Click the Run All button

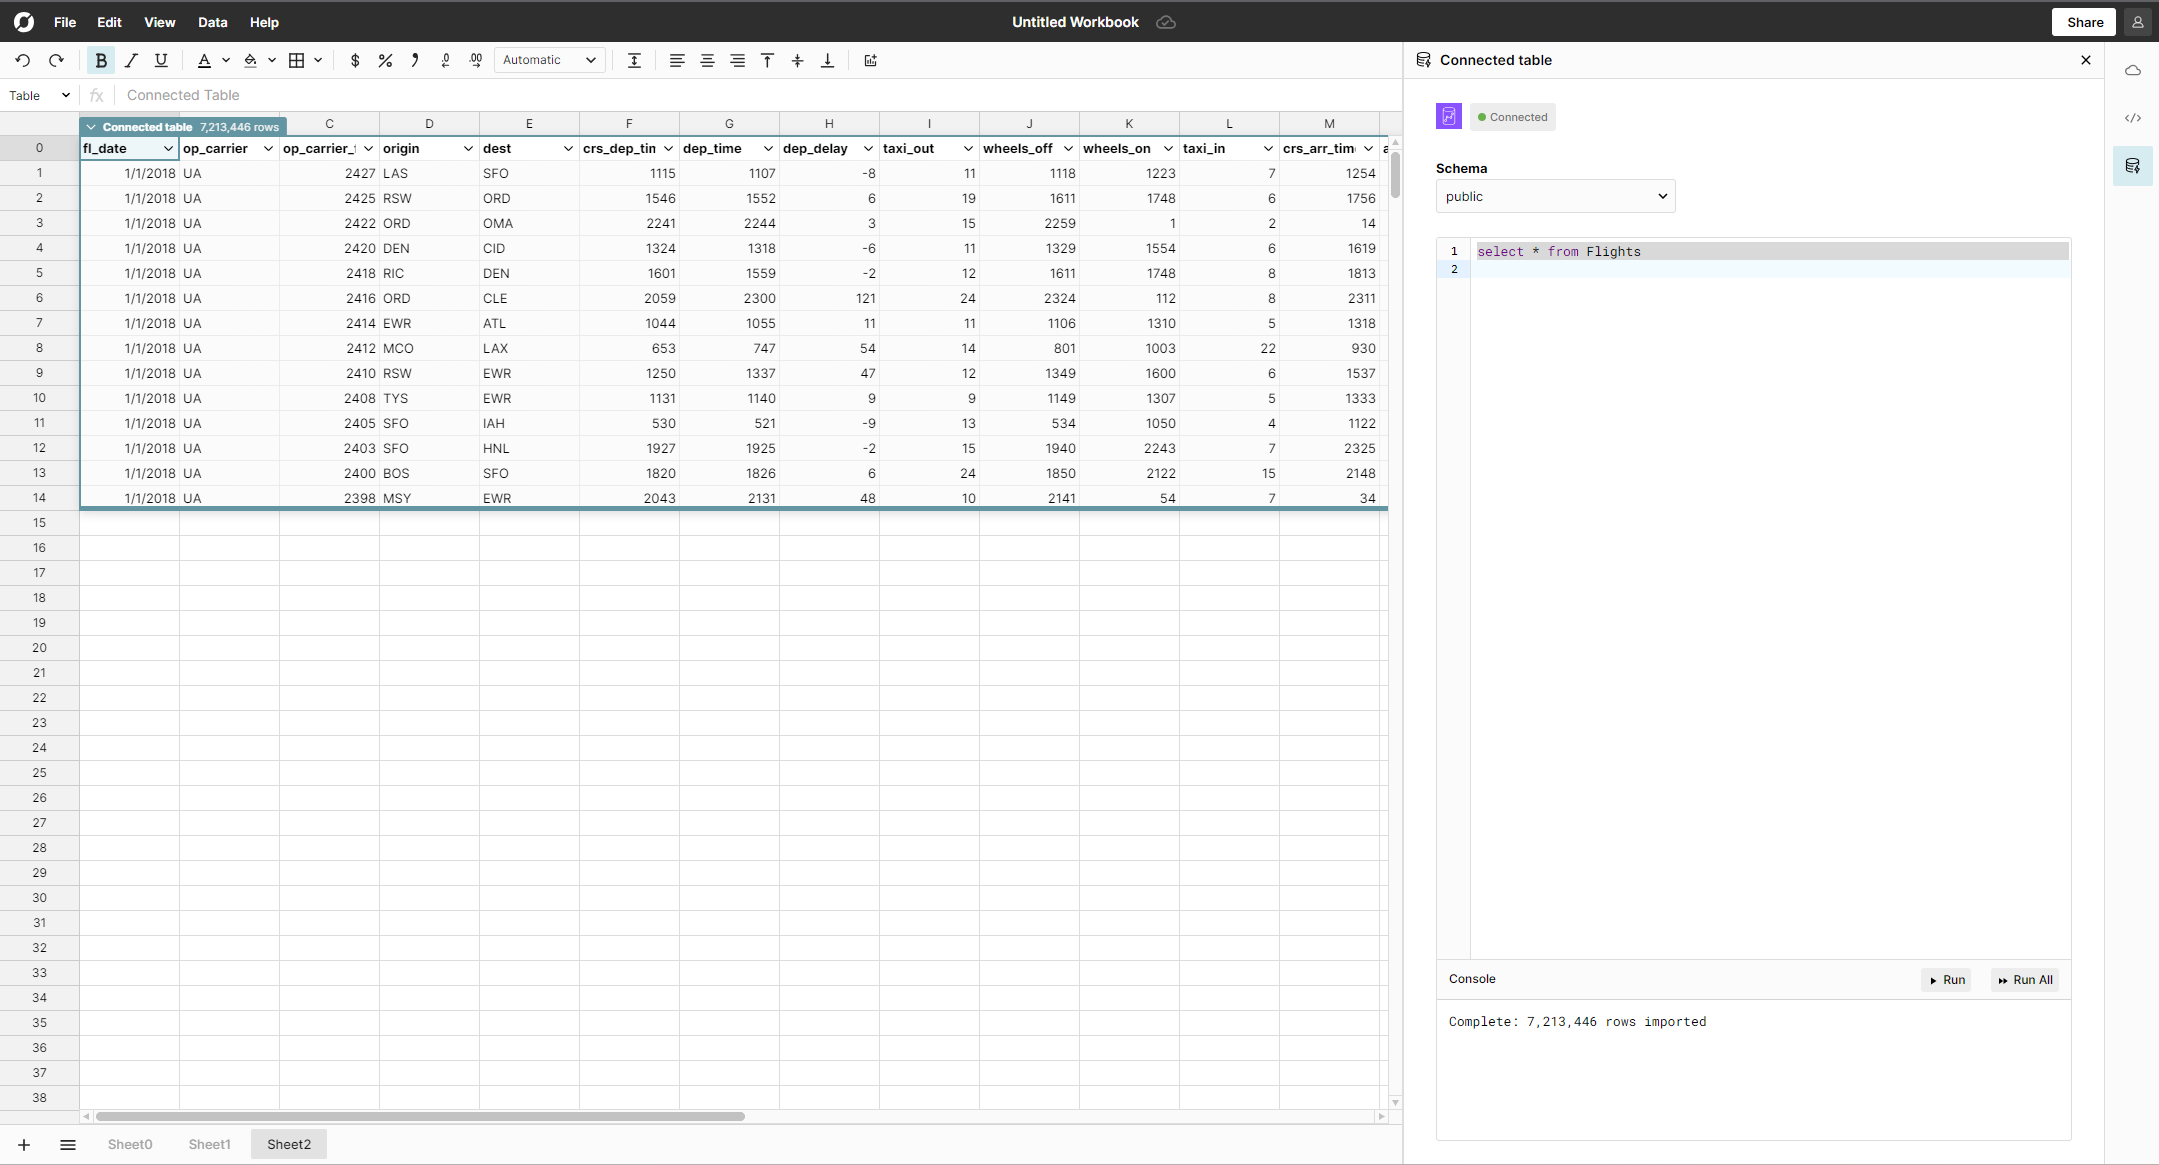click(2025, 980)
